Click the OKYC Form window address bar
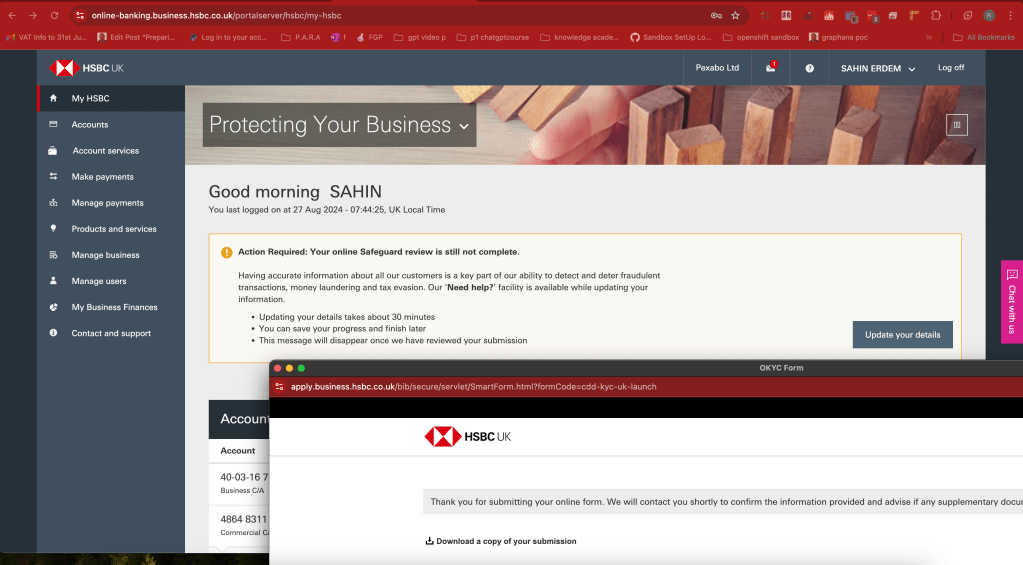The image size is (1023, 565). click(x=473, y=387)
